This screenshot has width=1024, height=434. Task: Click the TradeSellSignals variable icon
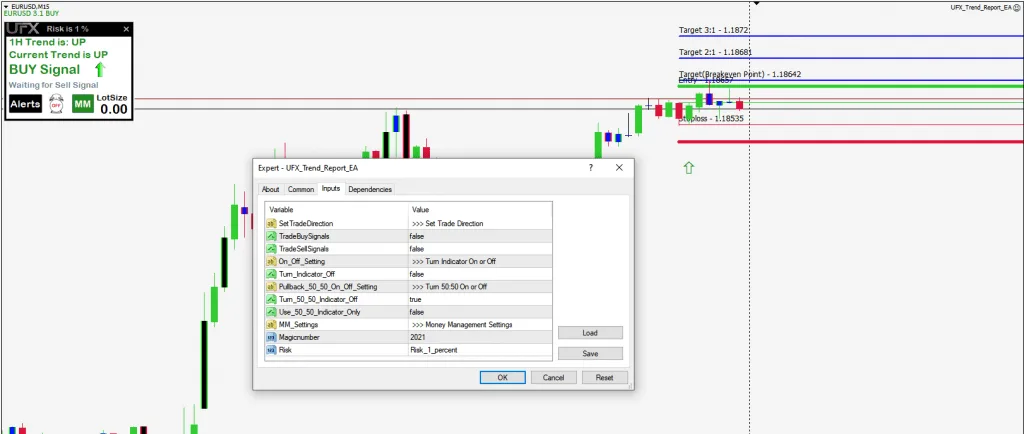tap(271, 249)
